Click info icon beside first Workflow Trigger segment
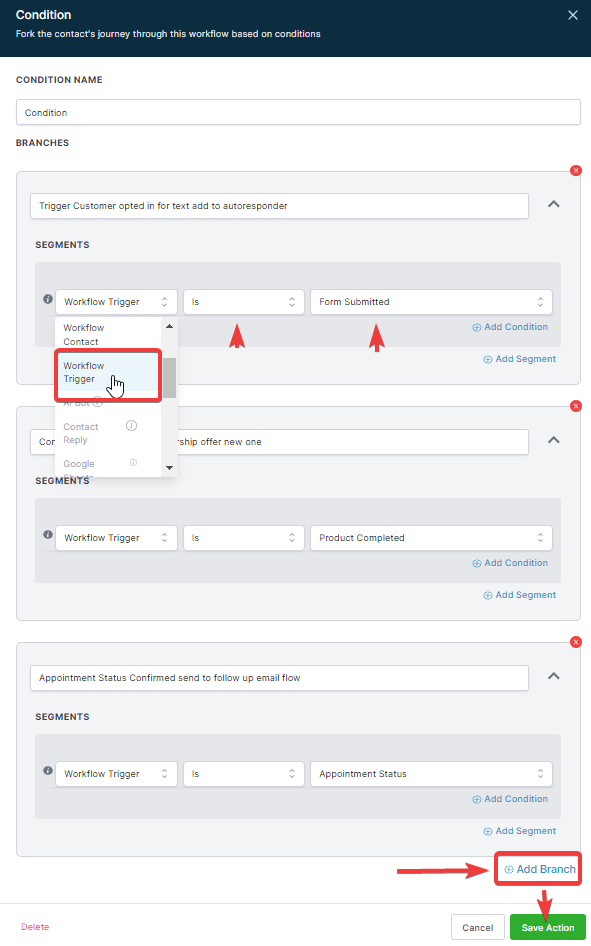 click(48, 299)
